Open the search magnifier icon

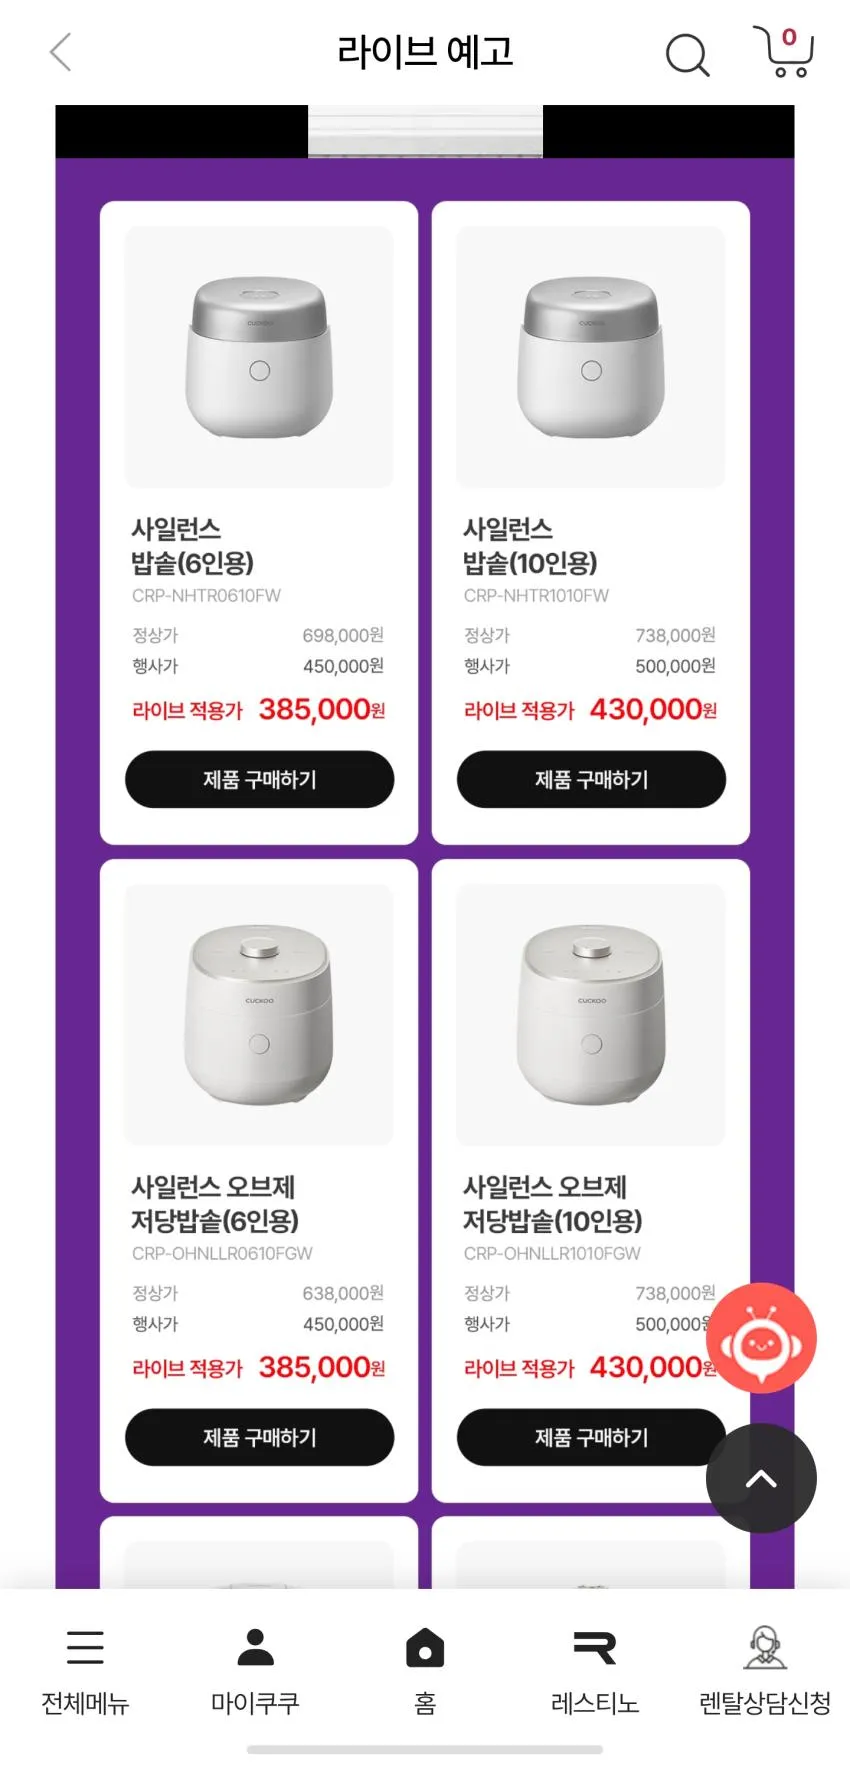[x=687, y=54]
